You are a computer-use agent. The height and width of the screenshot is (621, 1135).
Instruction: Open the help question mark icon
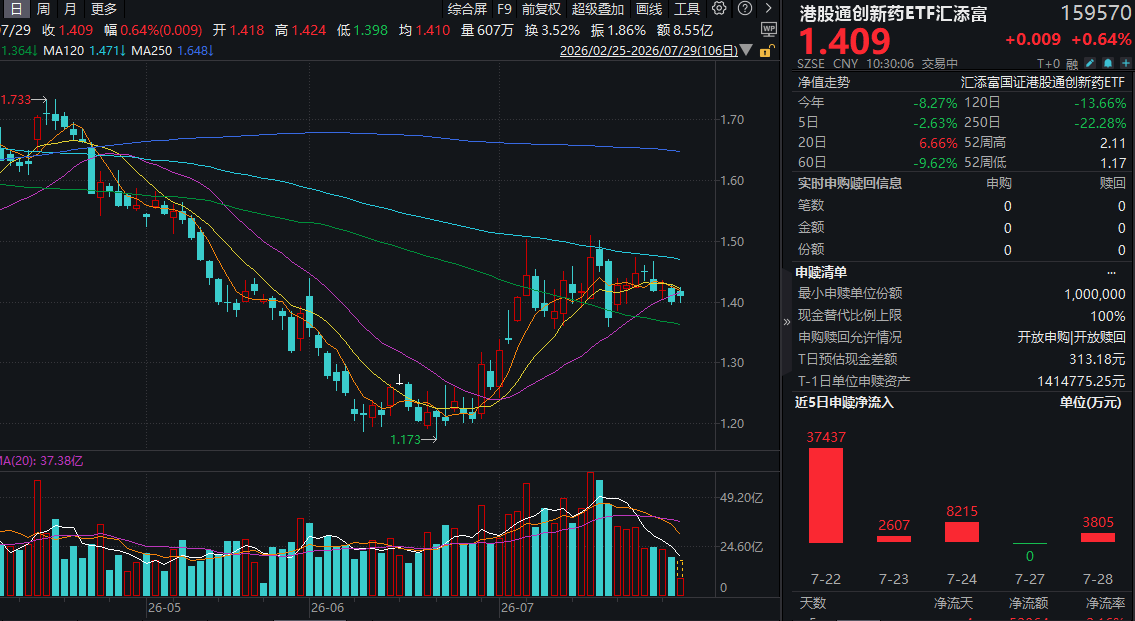tap(745, 8)
